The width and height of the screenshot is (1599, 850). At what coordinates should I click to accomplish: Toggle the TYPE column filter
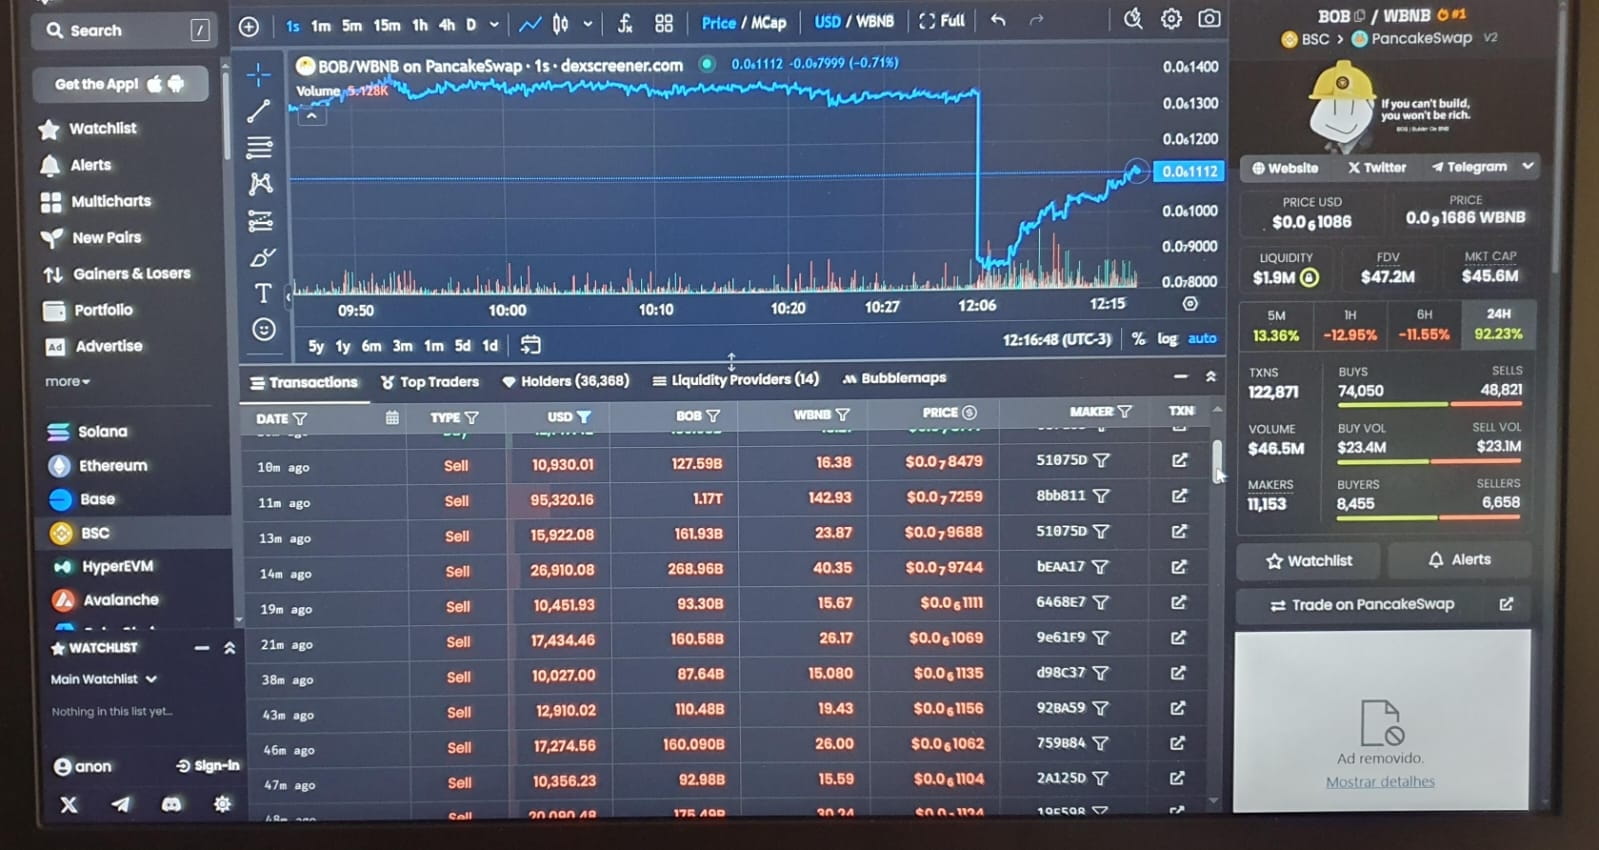pos(472,417)
